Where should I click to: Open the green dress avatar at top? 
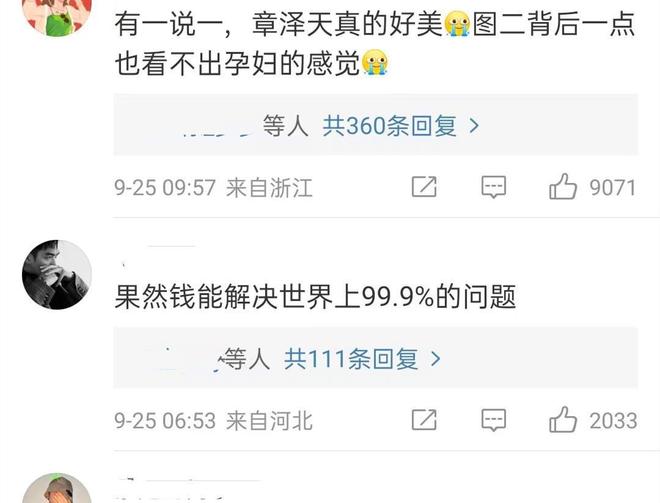(57, 17)
